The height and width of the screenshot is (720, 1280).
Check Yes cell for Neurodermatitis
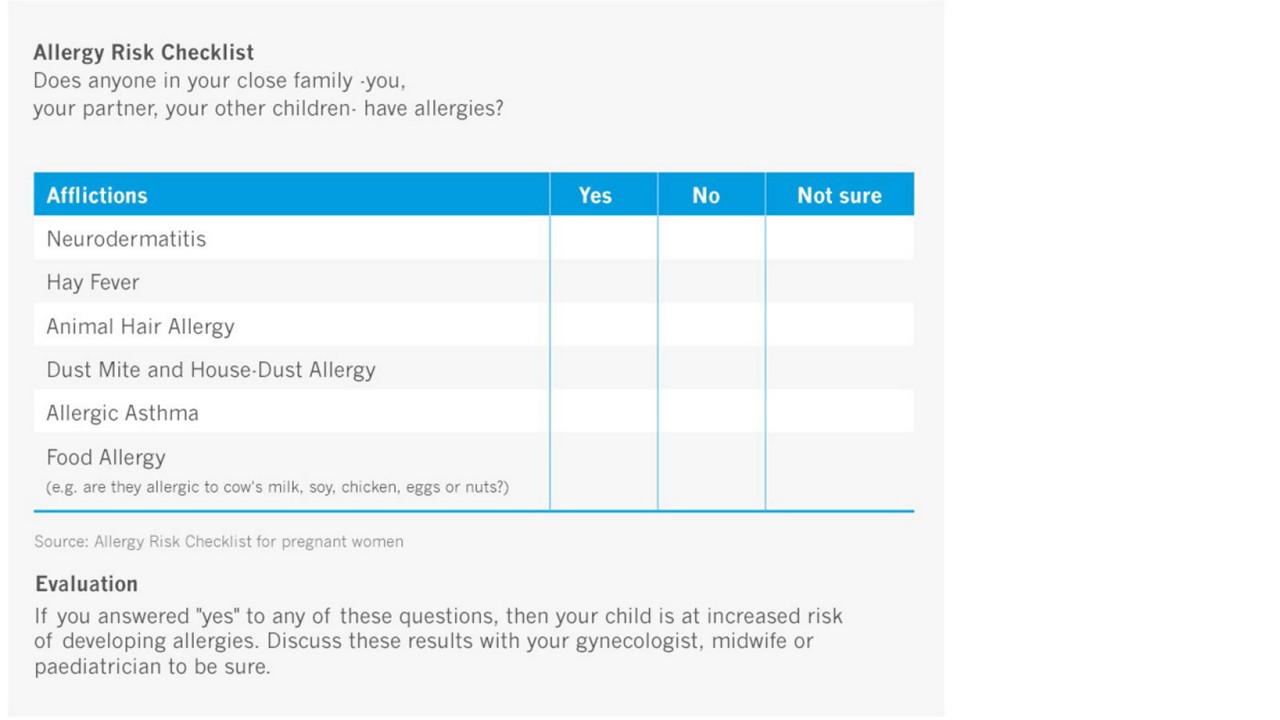[604, 238]
